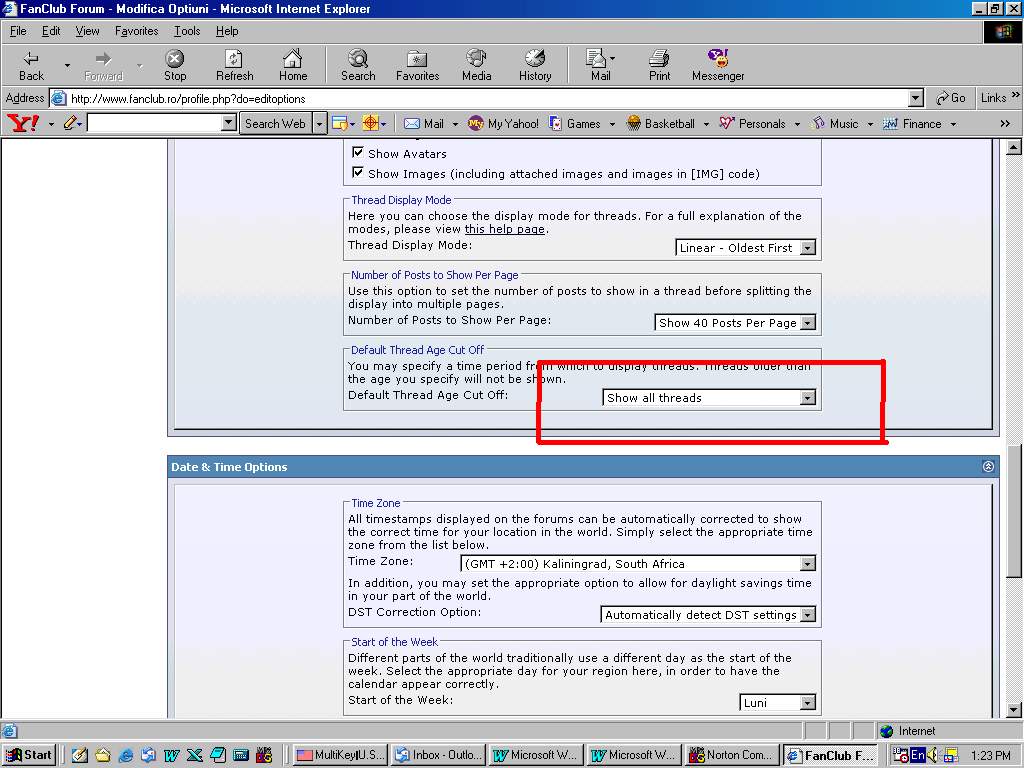Viewport: 1024px width, 768px height.
Task: Open the Thread Display Mode dropdown
Action: coord(745,248)
